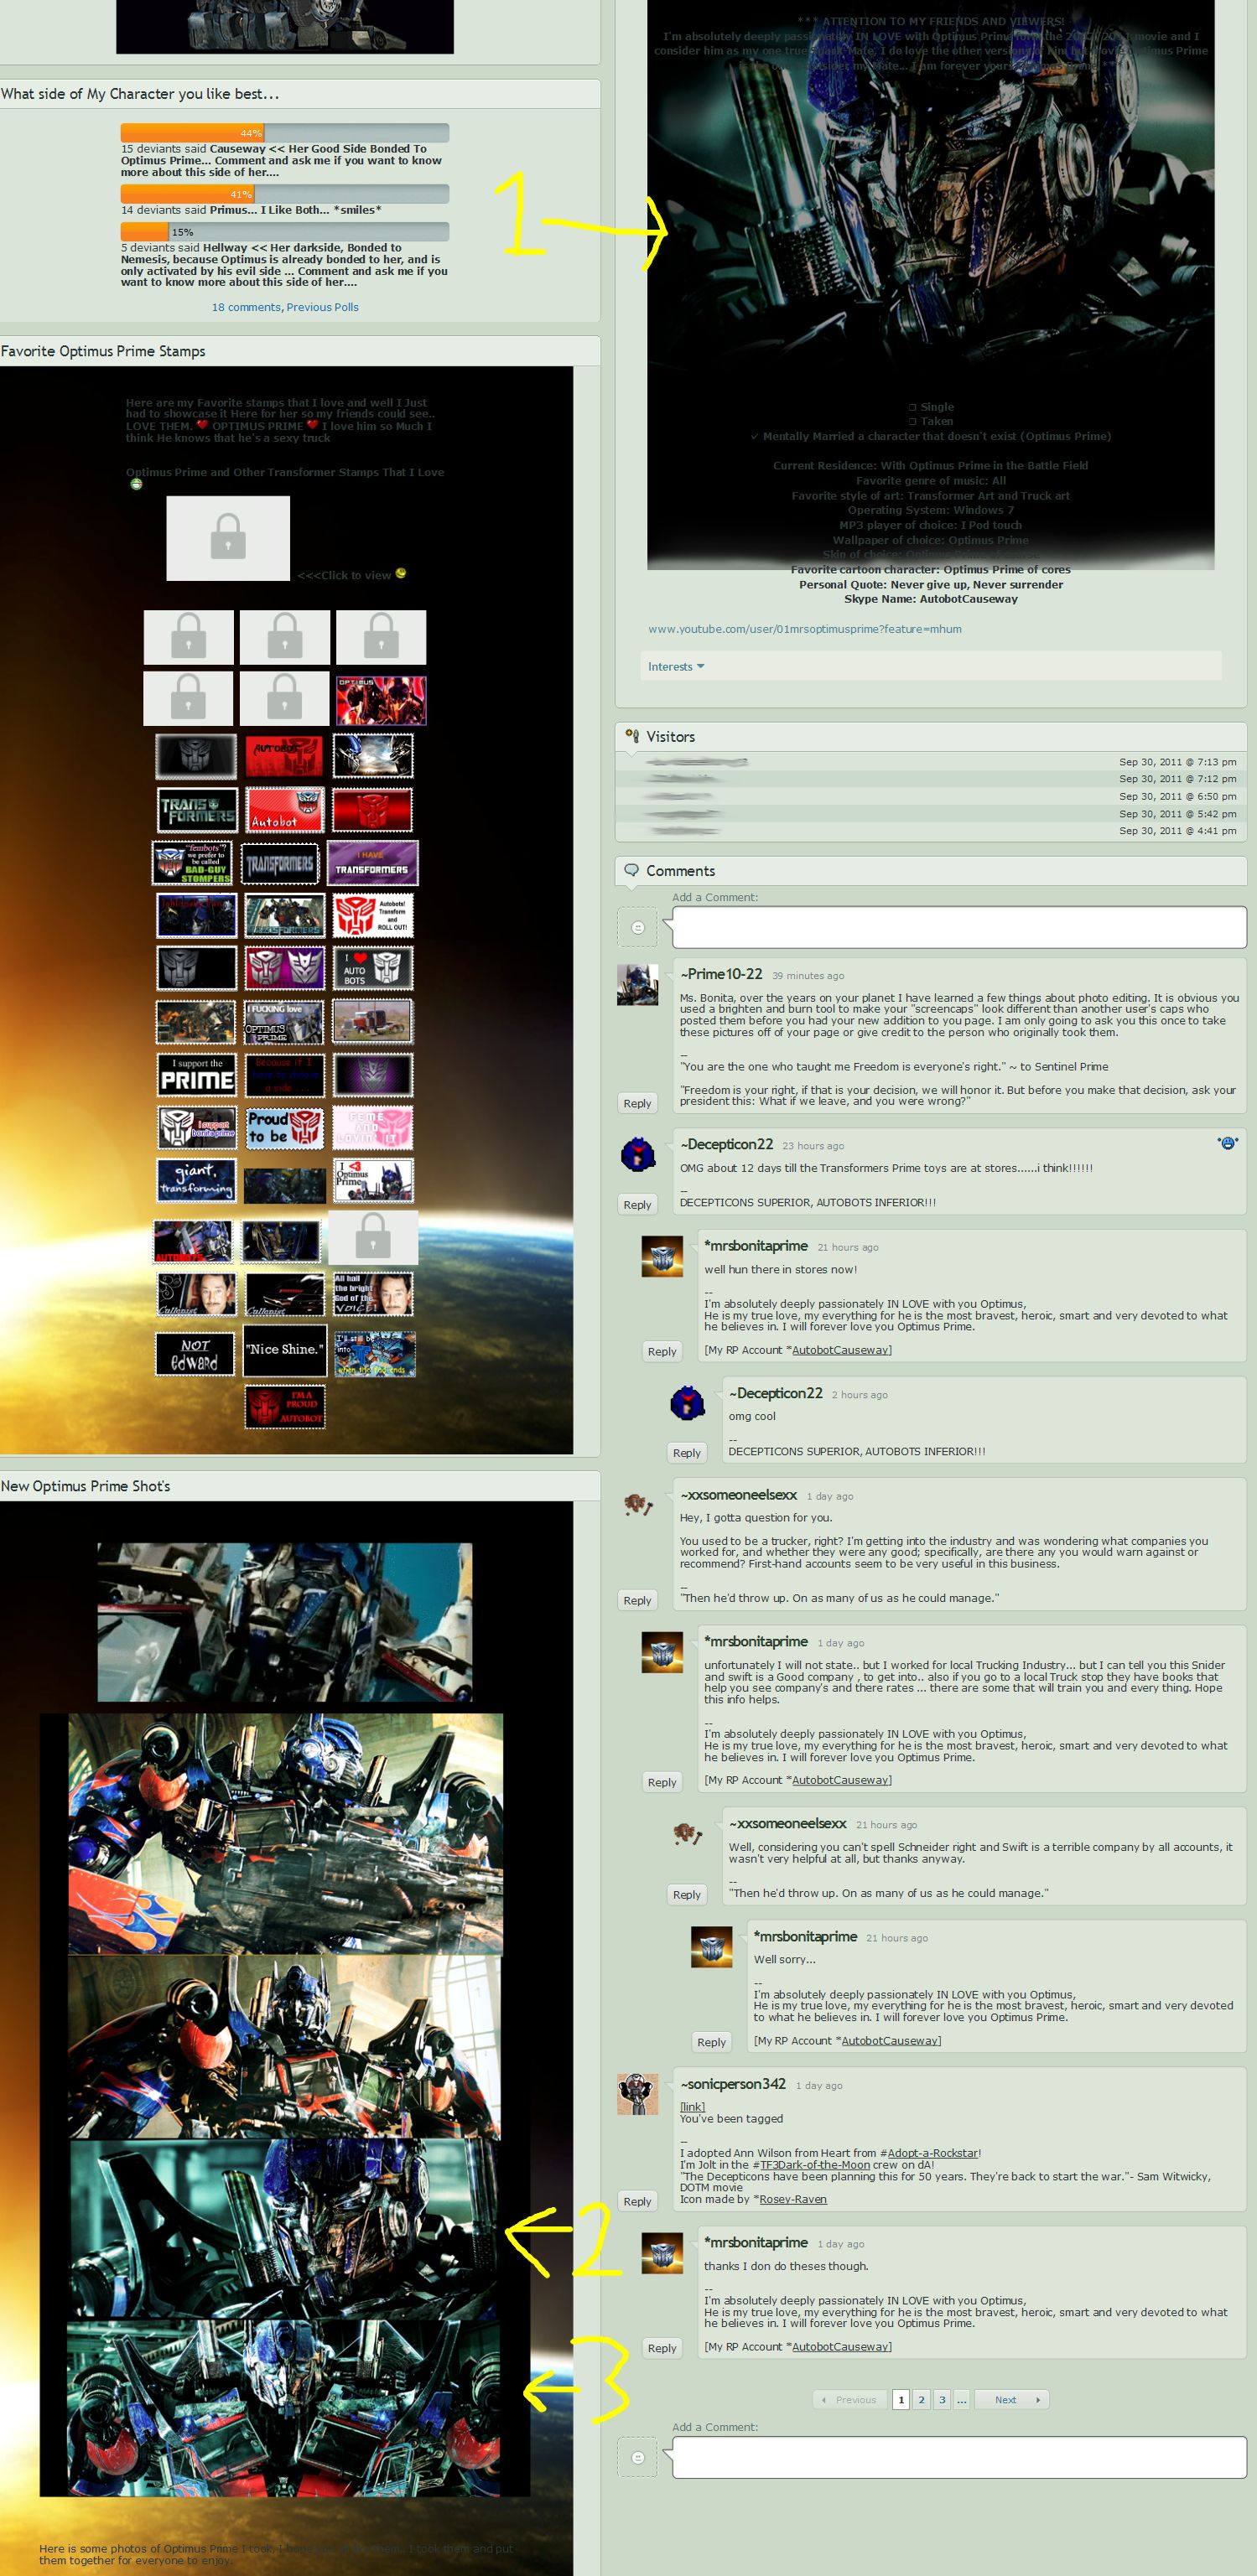Expand the Interests dropdown
The width and height of the screenshot is (1257, 2576).
click(x=676, y=666)
